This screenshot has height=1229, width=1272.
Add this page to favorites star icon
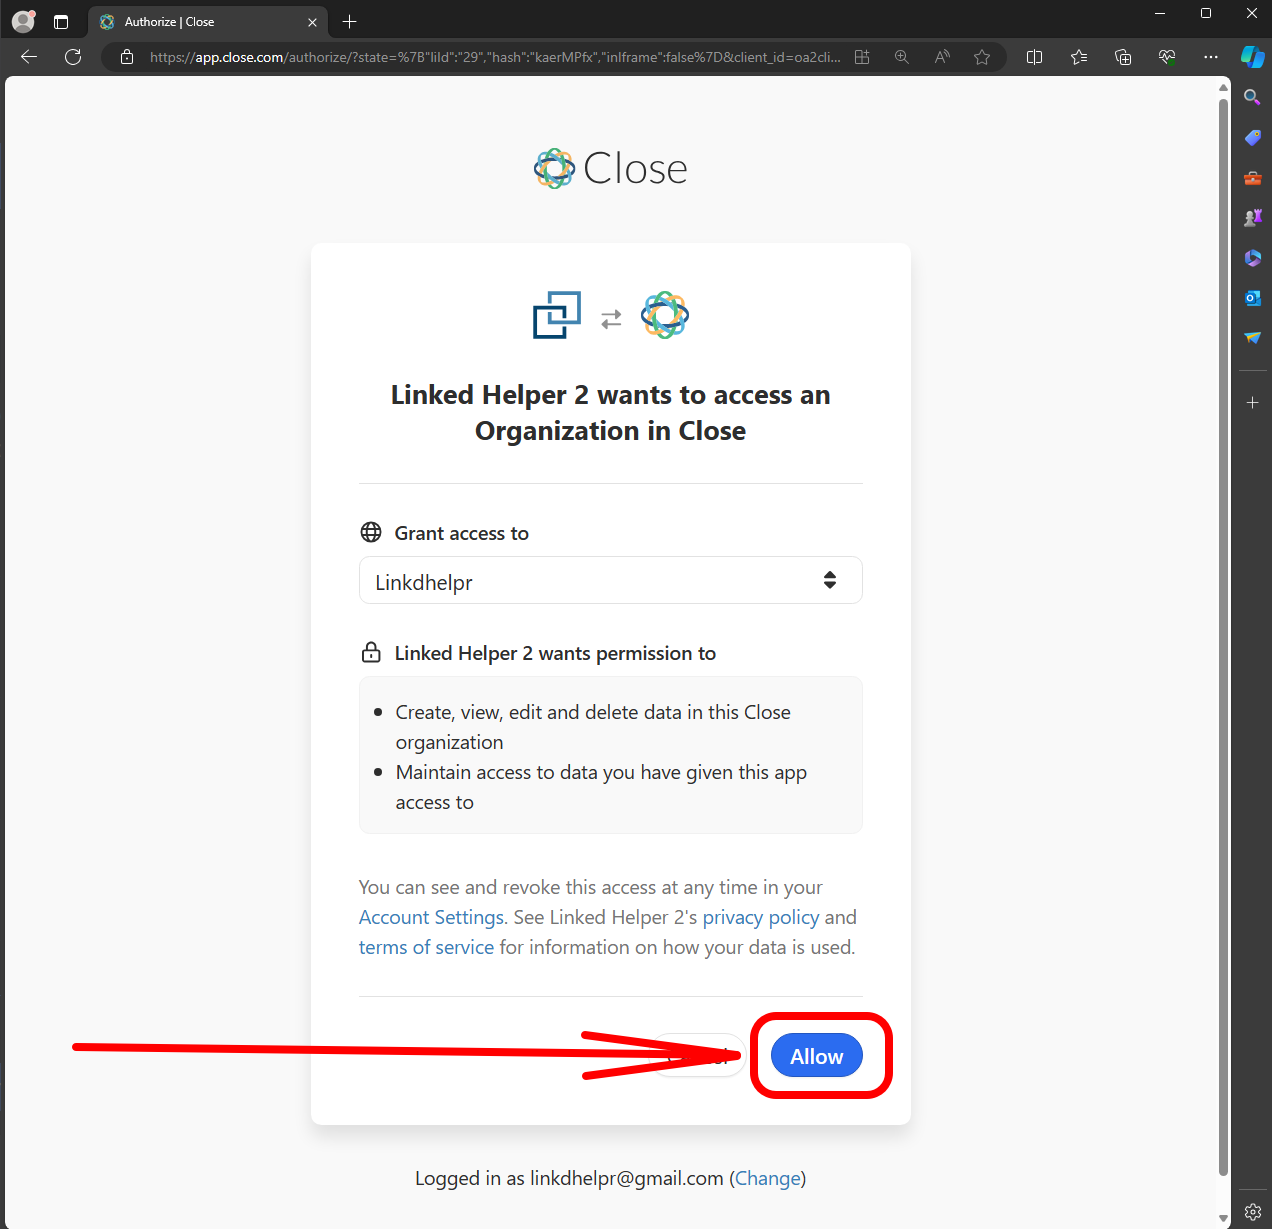[982, 57]
